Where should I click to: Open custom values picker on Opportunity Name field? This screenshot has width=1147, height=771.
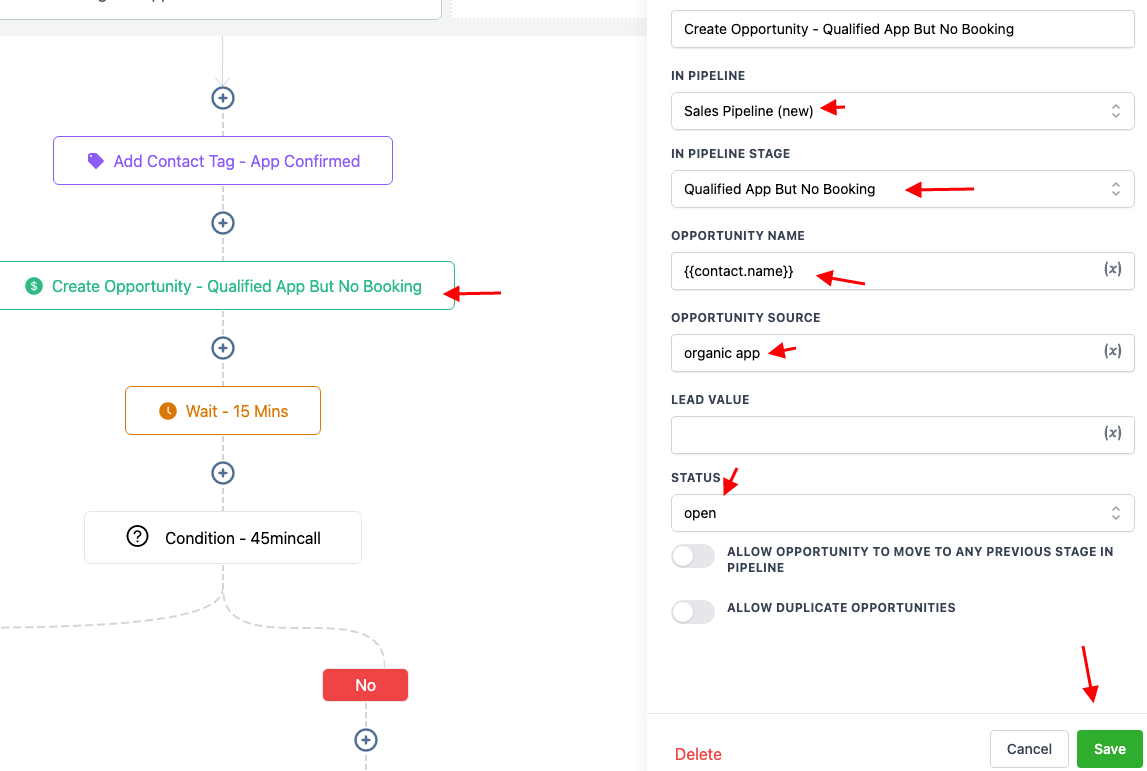(x=1112, y=270)
